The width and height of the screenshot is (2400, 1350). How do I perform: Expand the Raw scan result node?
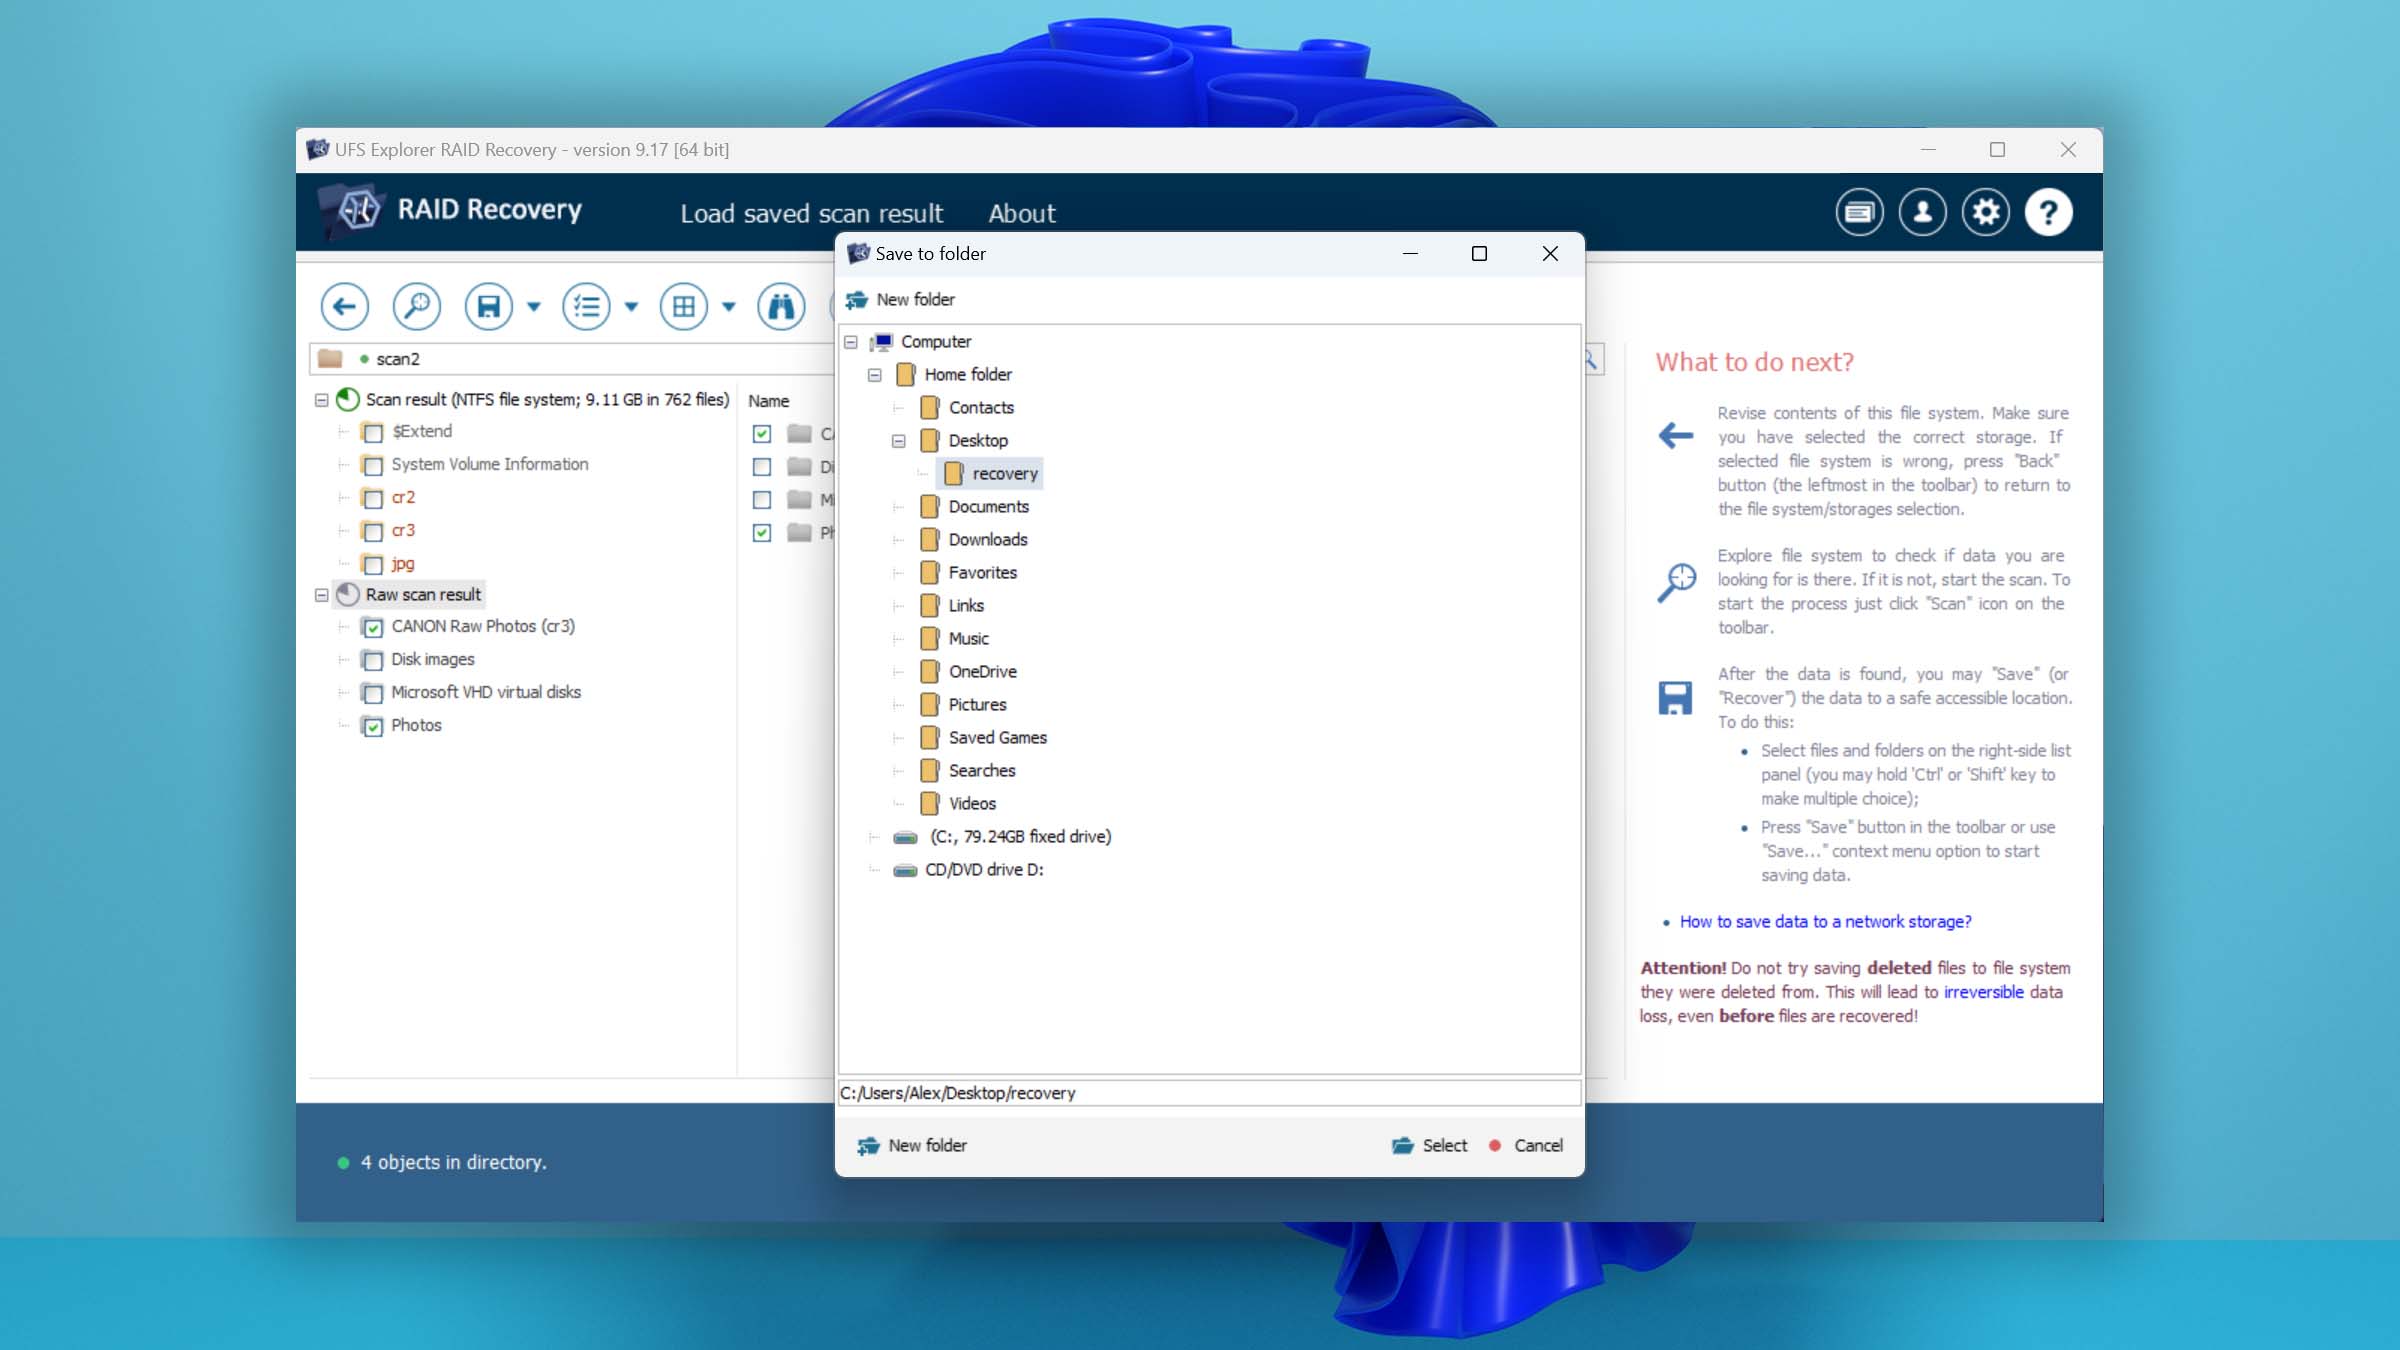point(323,593)
